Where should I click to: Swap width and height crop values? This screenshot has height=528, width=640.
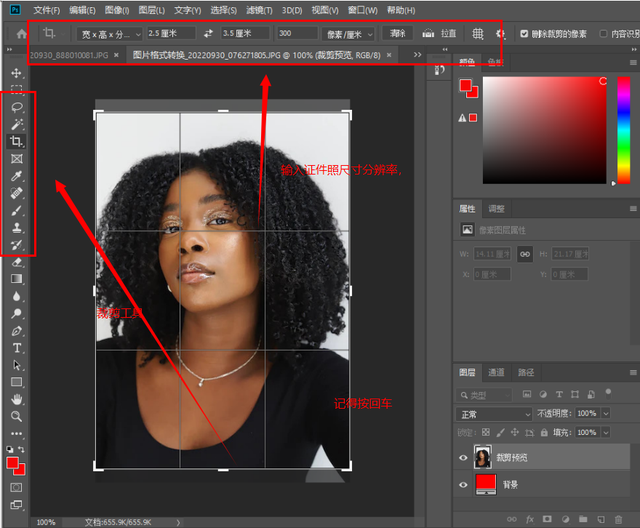(208, 33)
